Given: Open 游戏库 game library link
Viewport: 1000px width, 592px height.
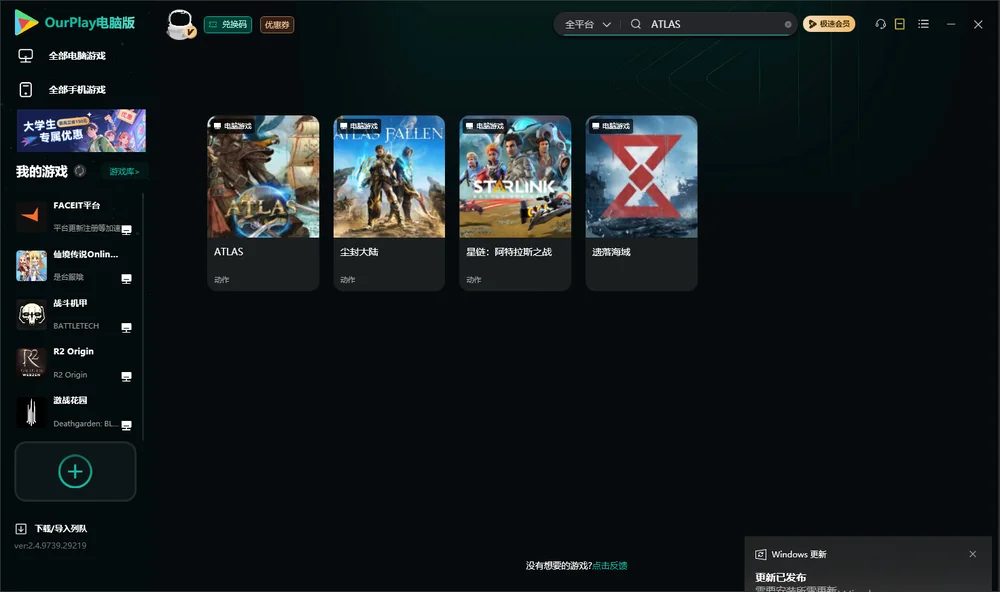Looking at the screenshot, I should (x=124, y=172).
